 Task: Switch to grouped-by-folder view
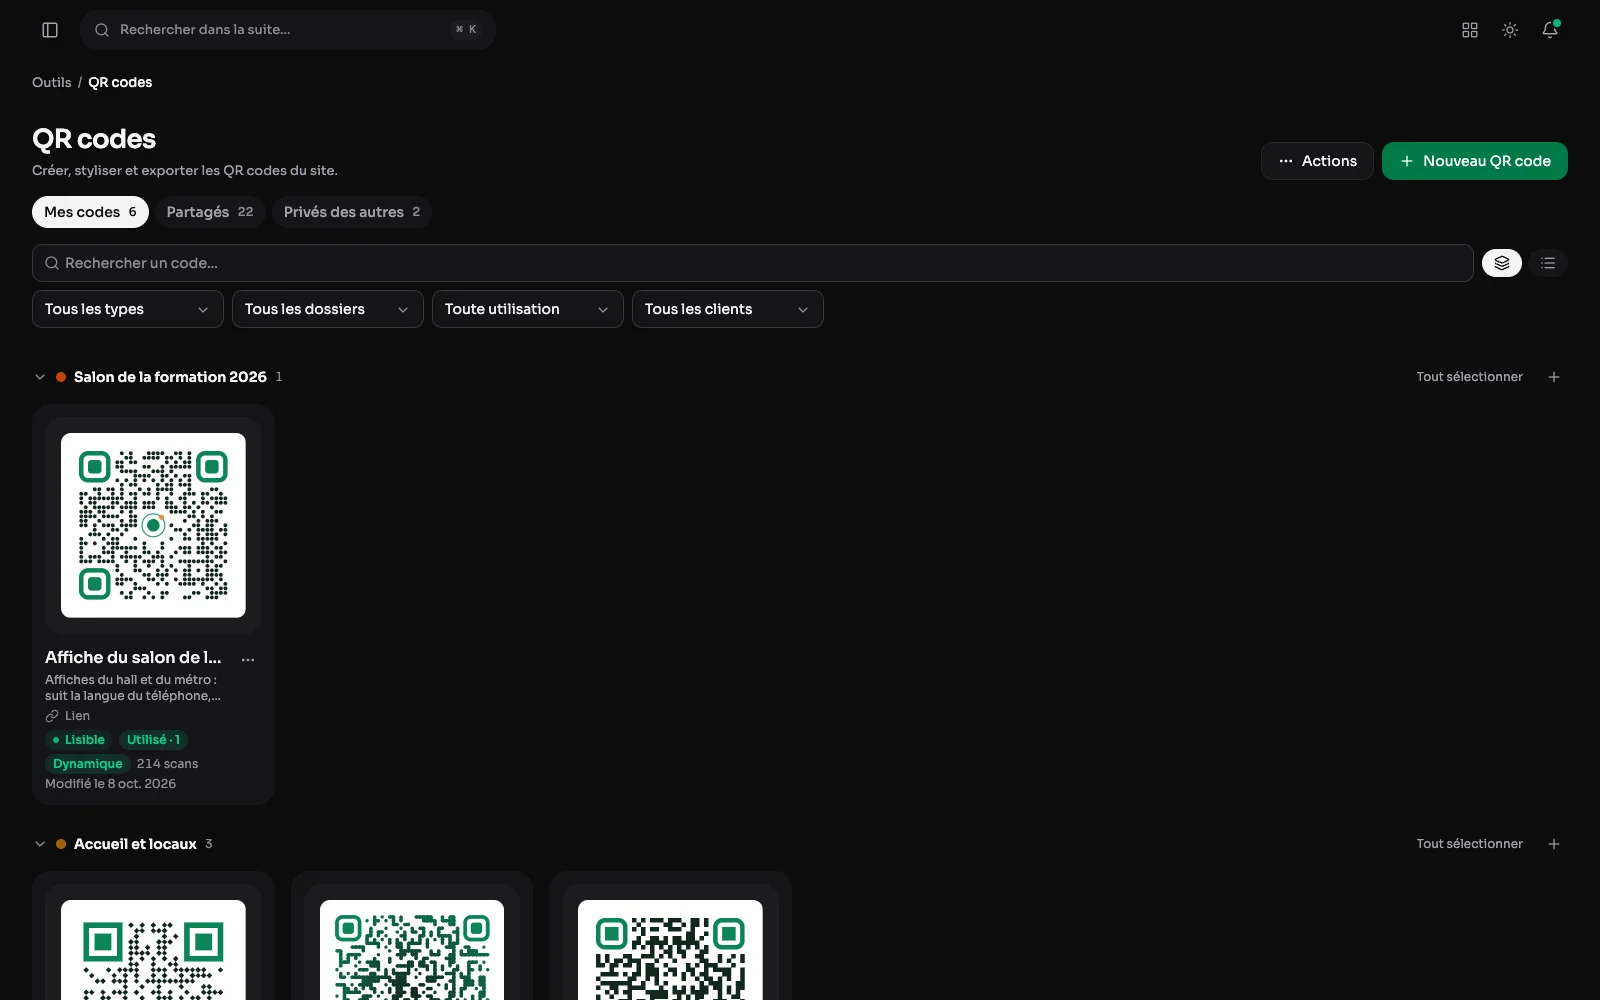point(1502,263)
